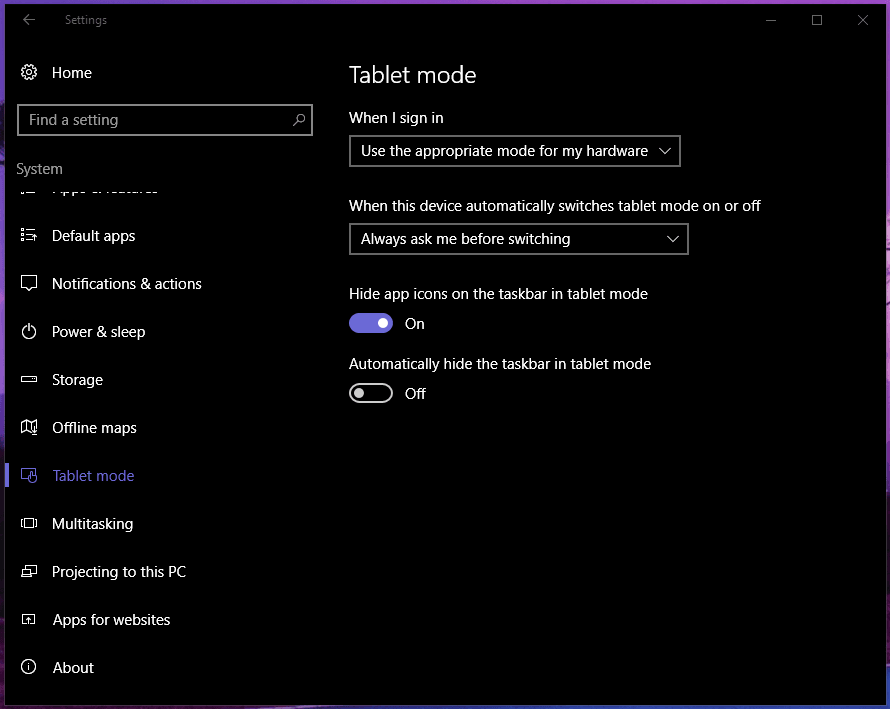Viewport: 890px width, 709px height.
Task: Open Apps for websites settings page
Action: (x=111, y=620)
